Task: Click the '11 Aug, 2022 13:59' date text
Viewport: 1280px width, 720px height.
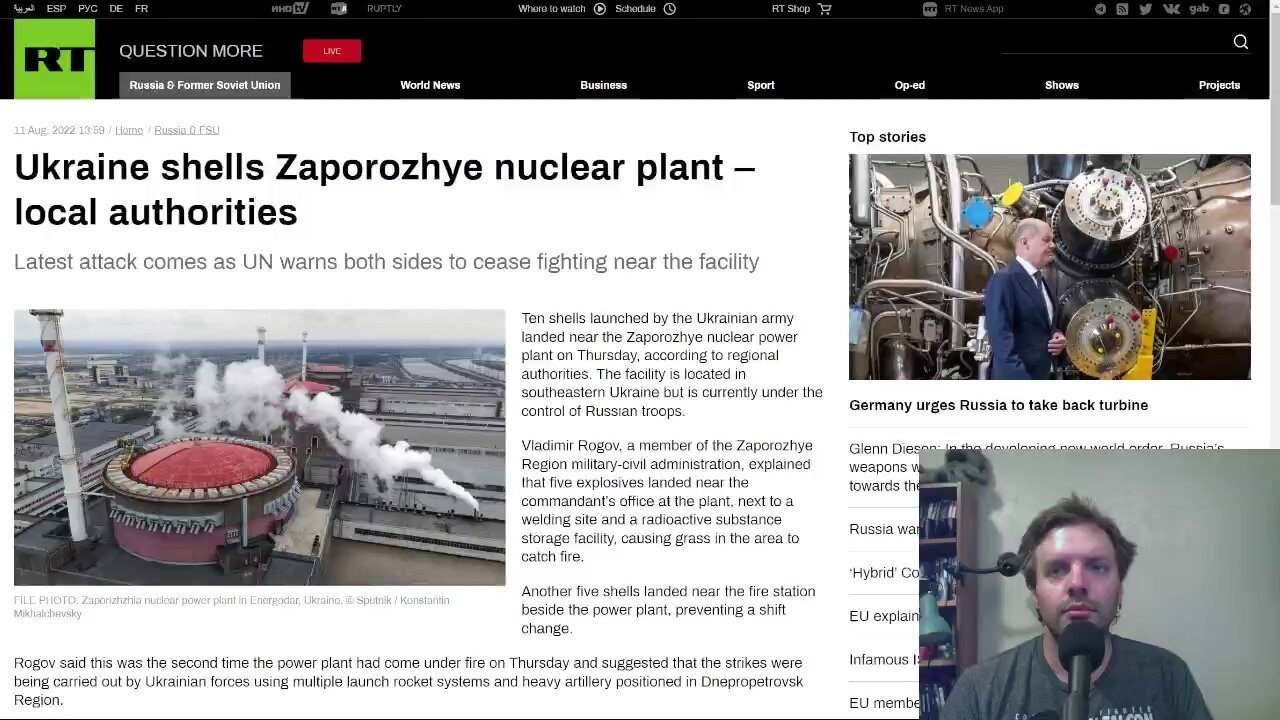Action: coord(59,130)
